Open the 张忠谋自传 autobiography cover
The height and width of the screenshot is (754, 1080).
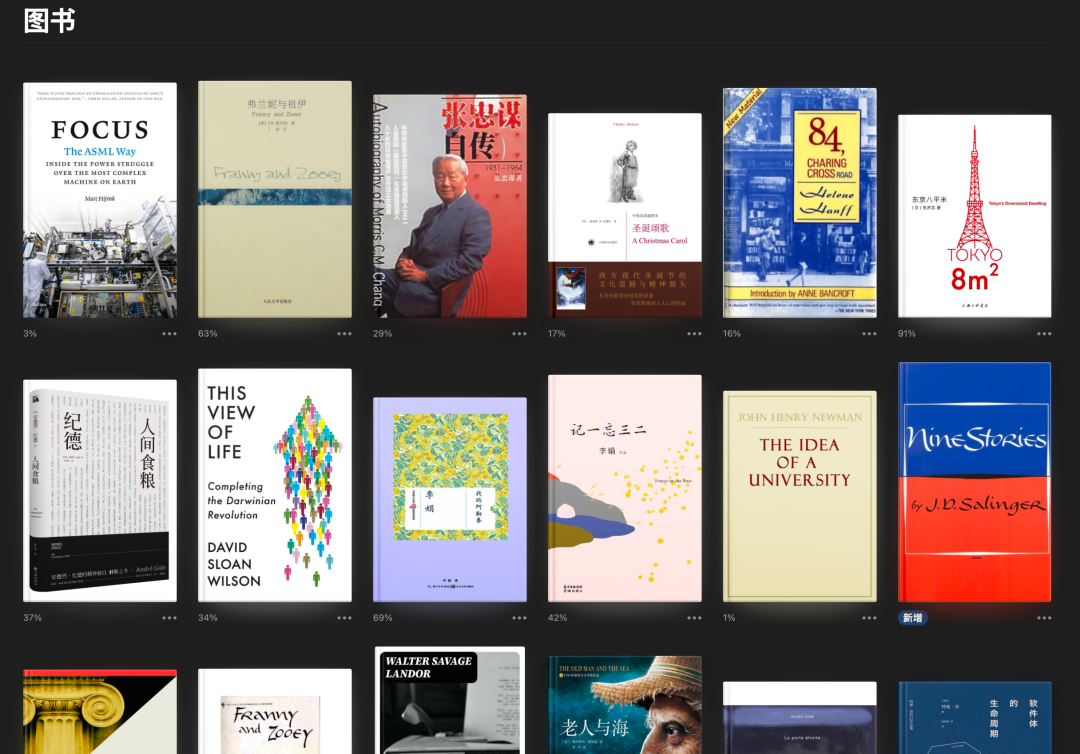point(450,207)
